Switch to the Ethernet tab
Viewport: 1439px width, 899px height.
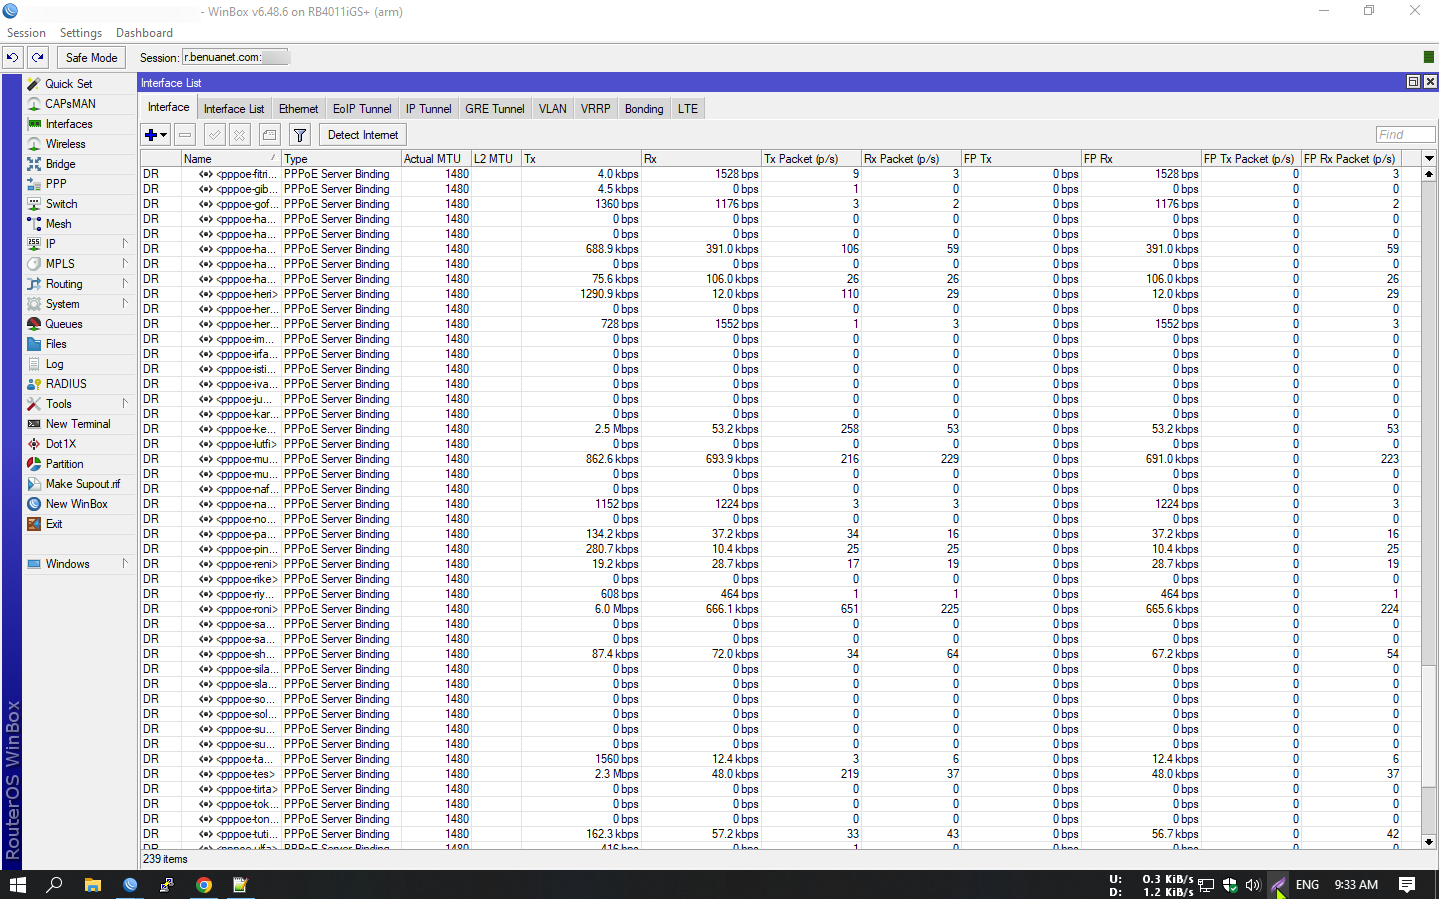pyautogui.click(x=298, y=109)
